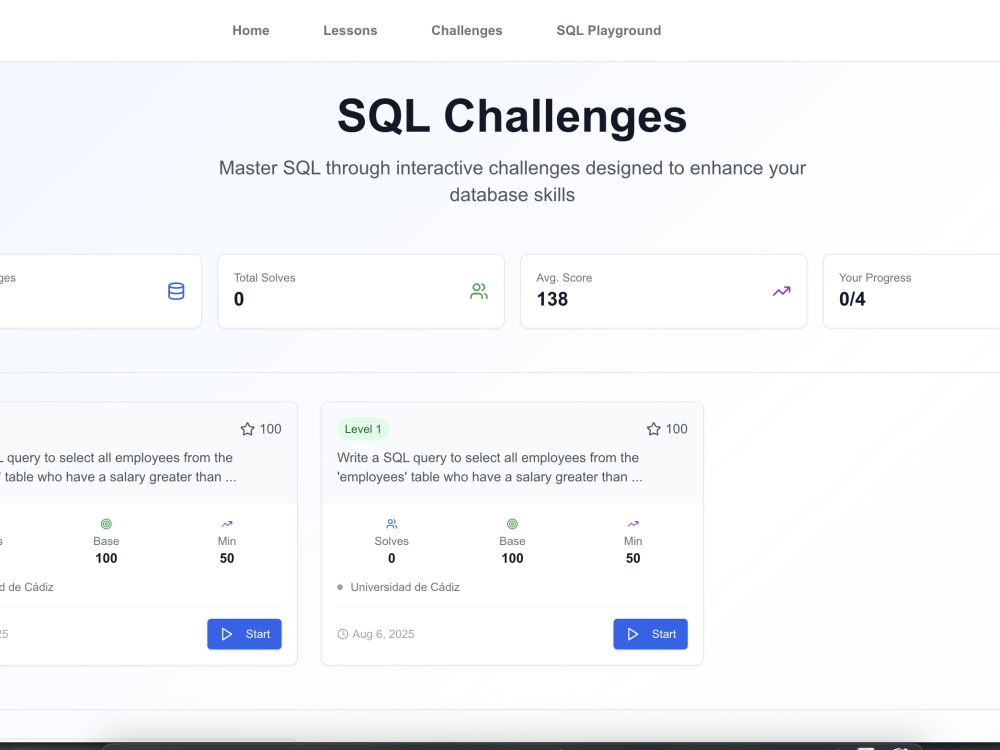Click the left card description text
This screenshot has width=1000, height=750.
tap(118, 467)
